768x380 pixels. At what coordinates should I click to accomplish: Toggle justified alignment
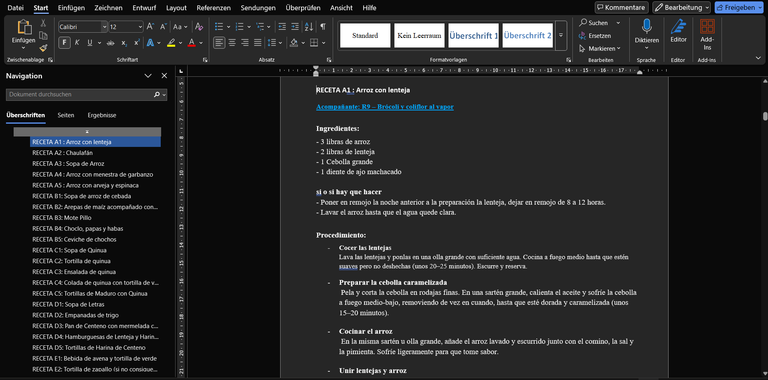pyautogui.click(x=258, y=43)
